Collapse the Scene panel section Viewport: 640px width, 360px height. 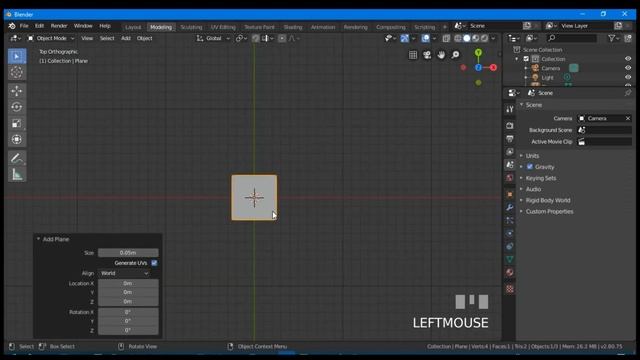tap(522, 105)
